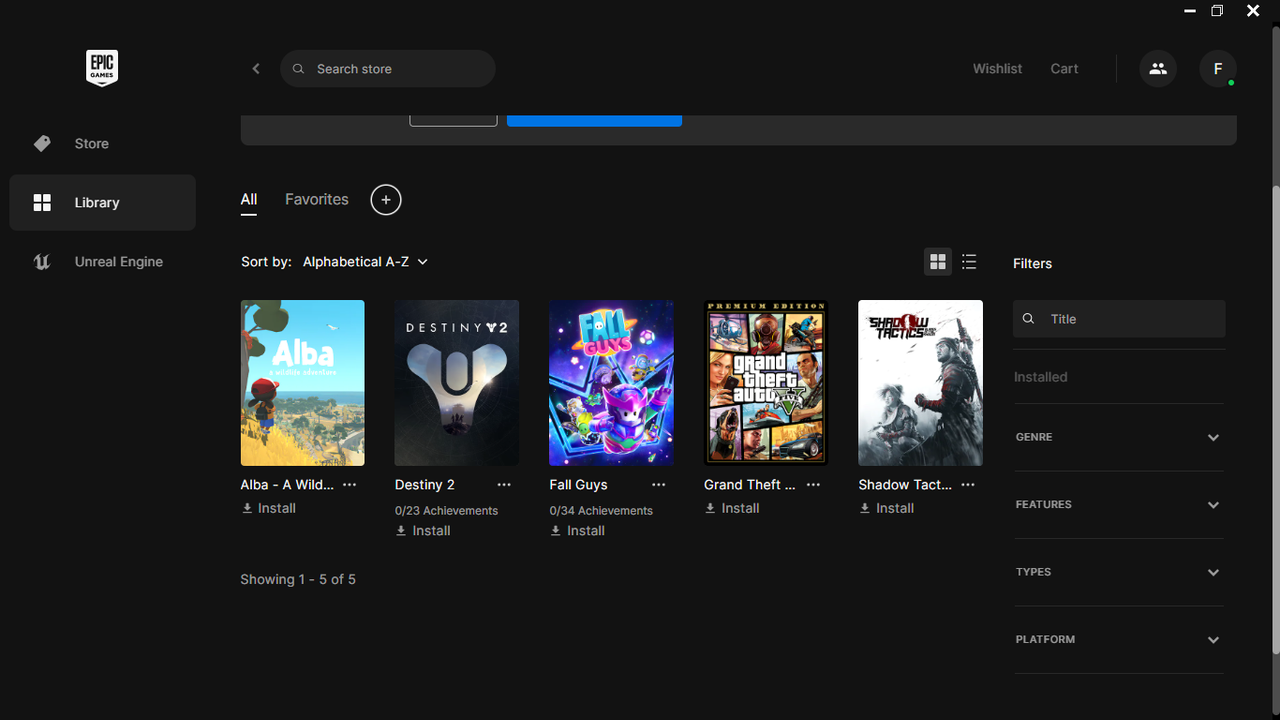Open the profile avatar F menu
1280x720 pixels.
coord(1218,69)
